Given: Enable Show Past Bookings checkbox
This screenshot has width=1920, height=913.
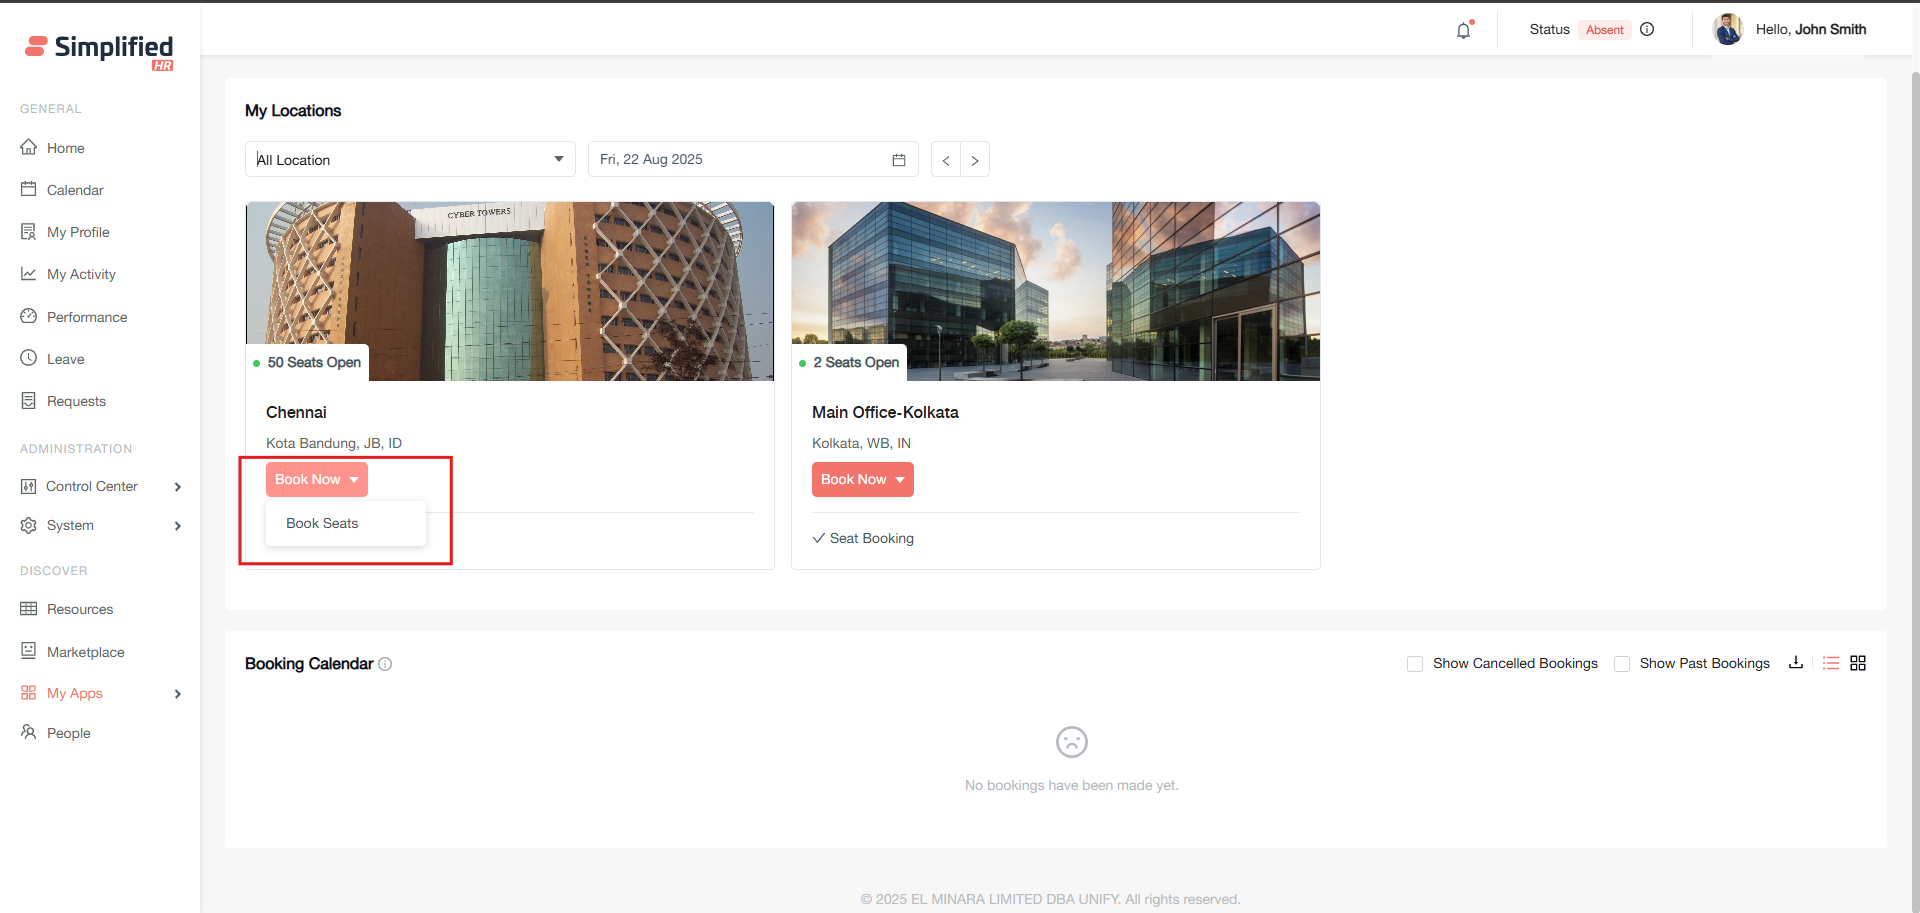Looking at the screenshot, I should click(x=1622, y=664).
